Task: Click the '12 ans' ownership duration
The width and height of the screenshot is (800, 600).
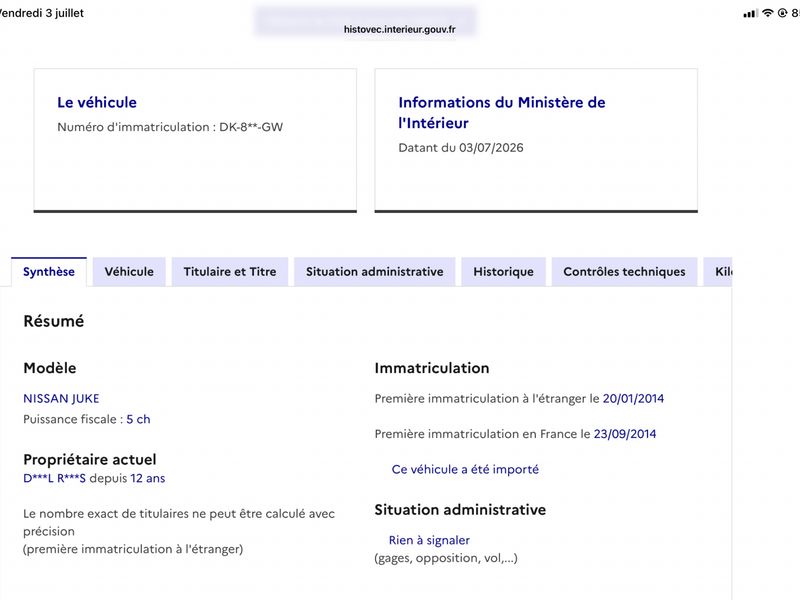Action: [148, 479]
